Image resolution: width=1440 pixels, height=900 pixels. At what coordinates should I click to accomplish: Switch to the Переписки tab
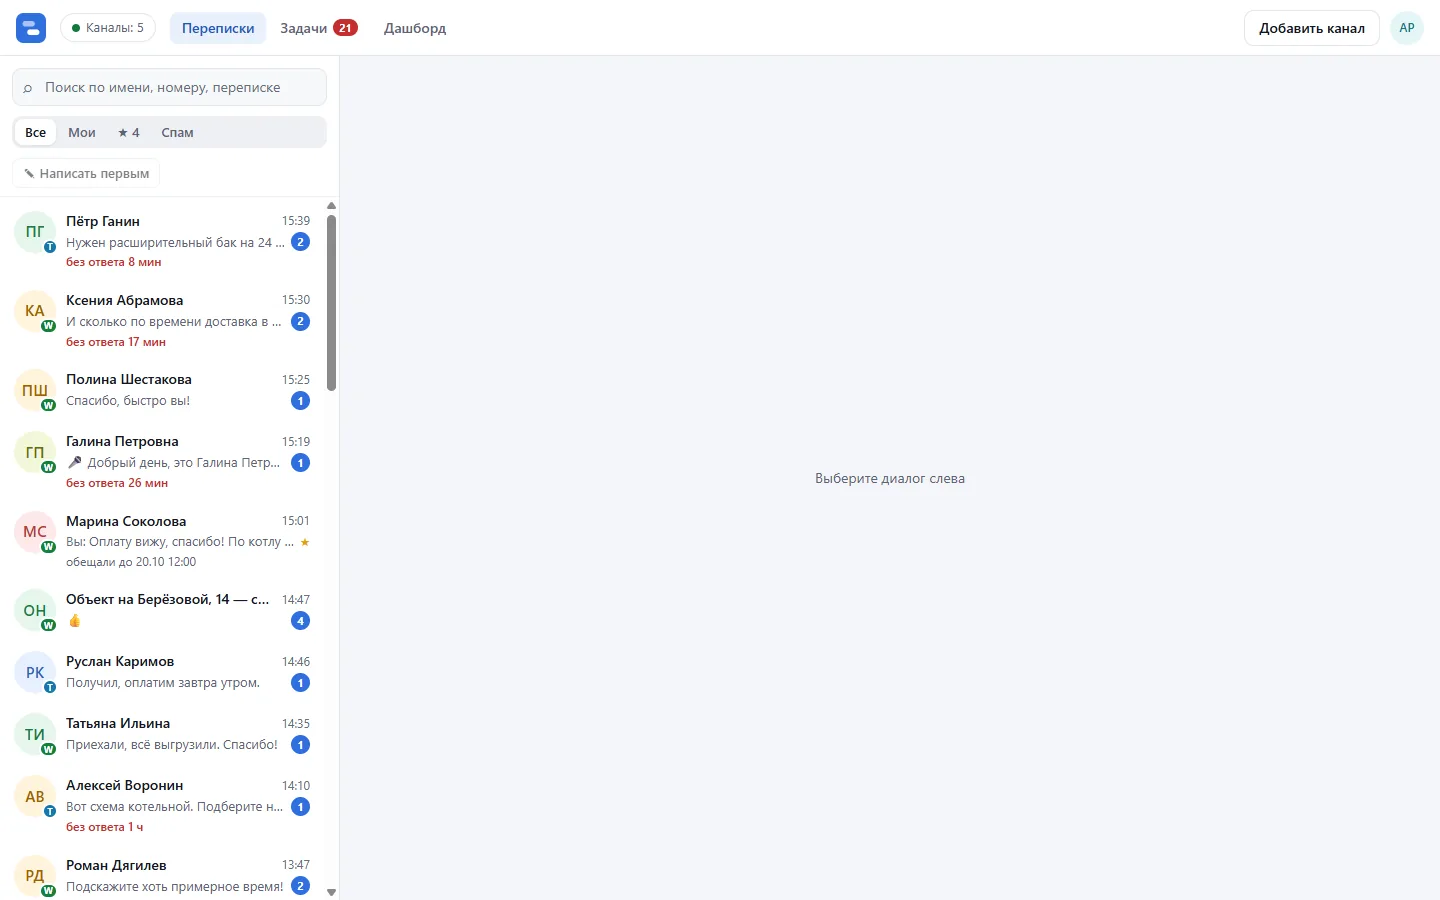218,28
